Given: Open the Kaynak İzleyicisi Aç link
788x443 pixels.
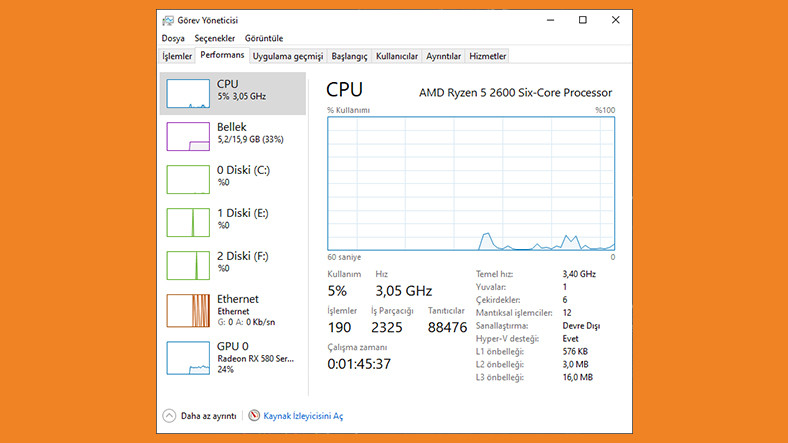Looking at the screenshot, I should (304, 415).
